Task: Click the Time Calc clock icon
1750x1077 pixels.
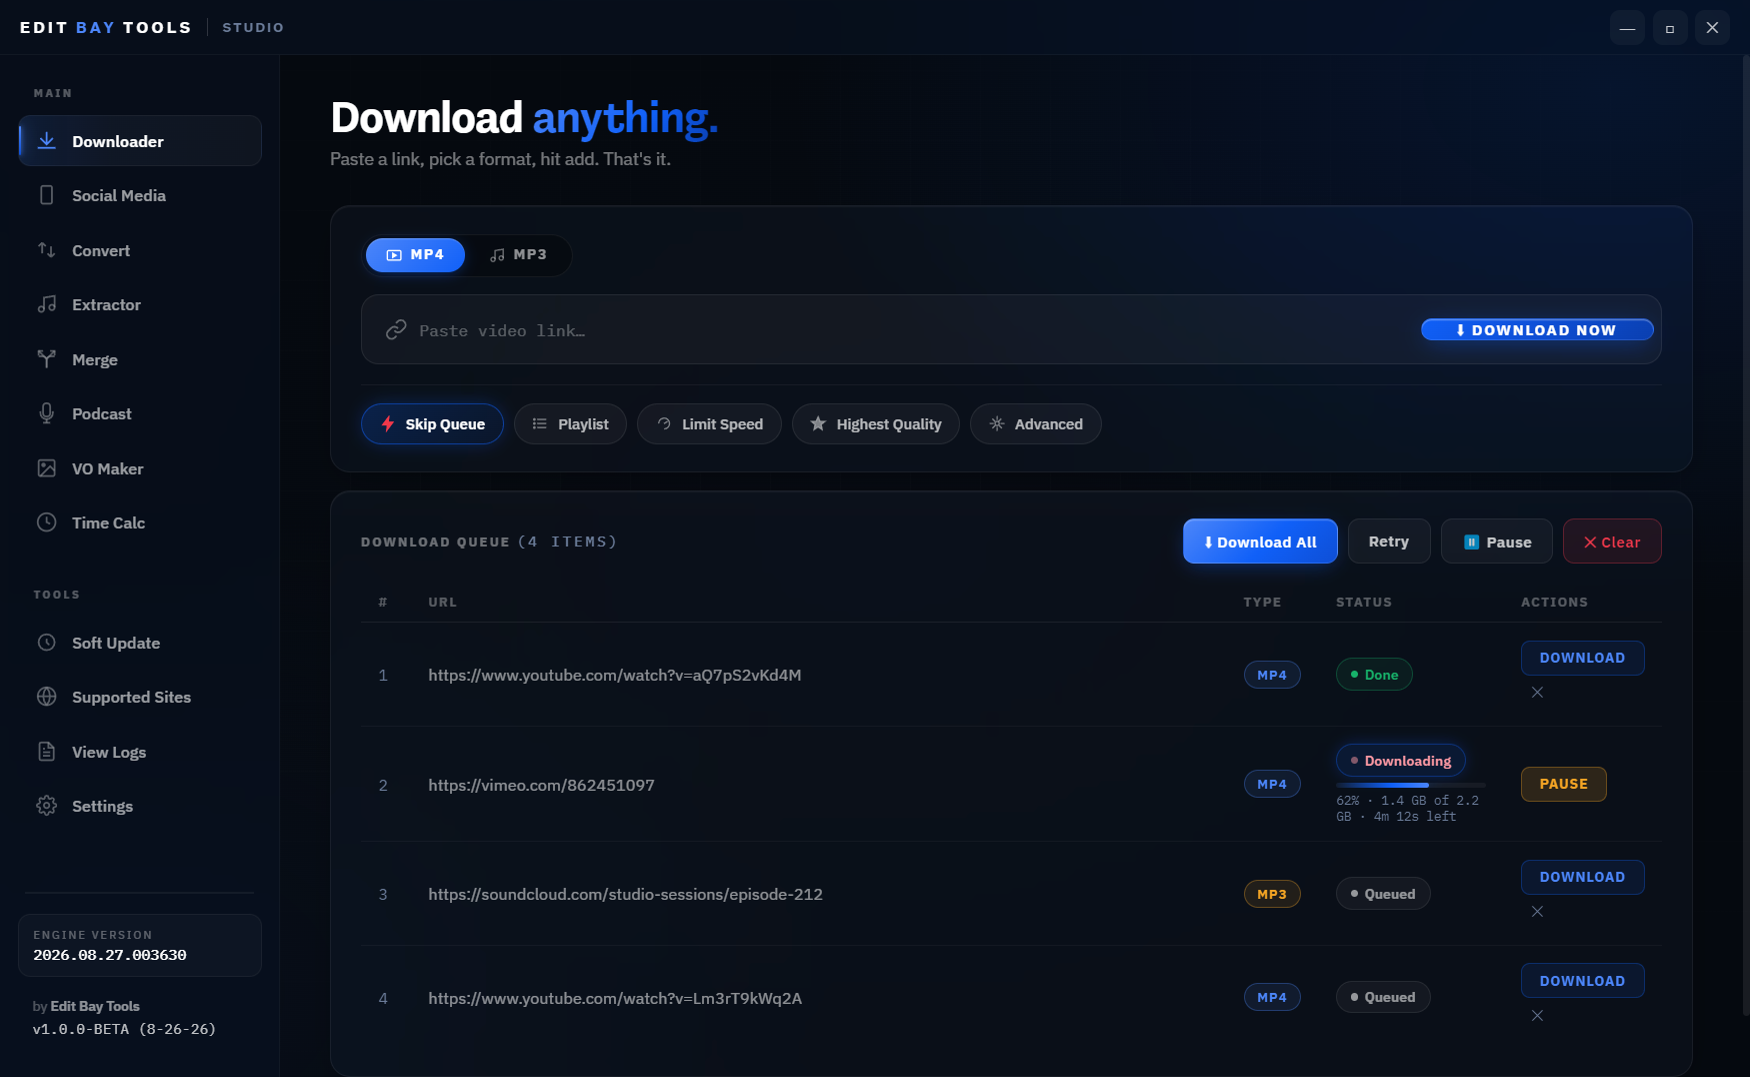Action: coord(46,523)
